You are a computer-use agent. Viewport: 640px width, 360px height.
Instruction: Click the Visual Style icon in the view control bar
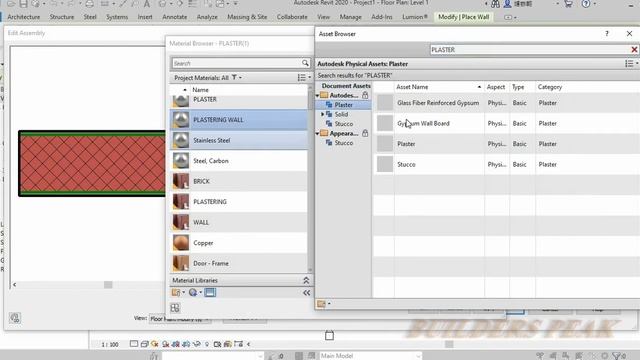(144, 344)
